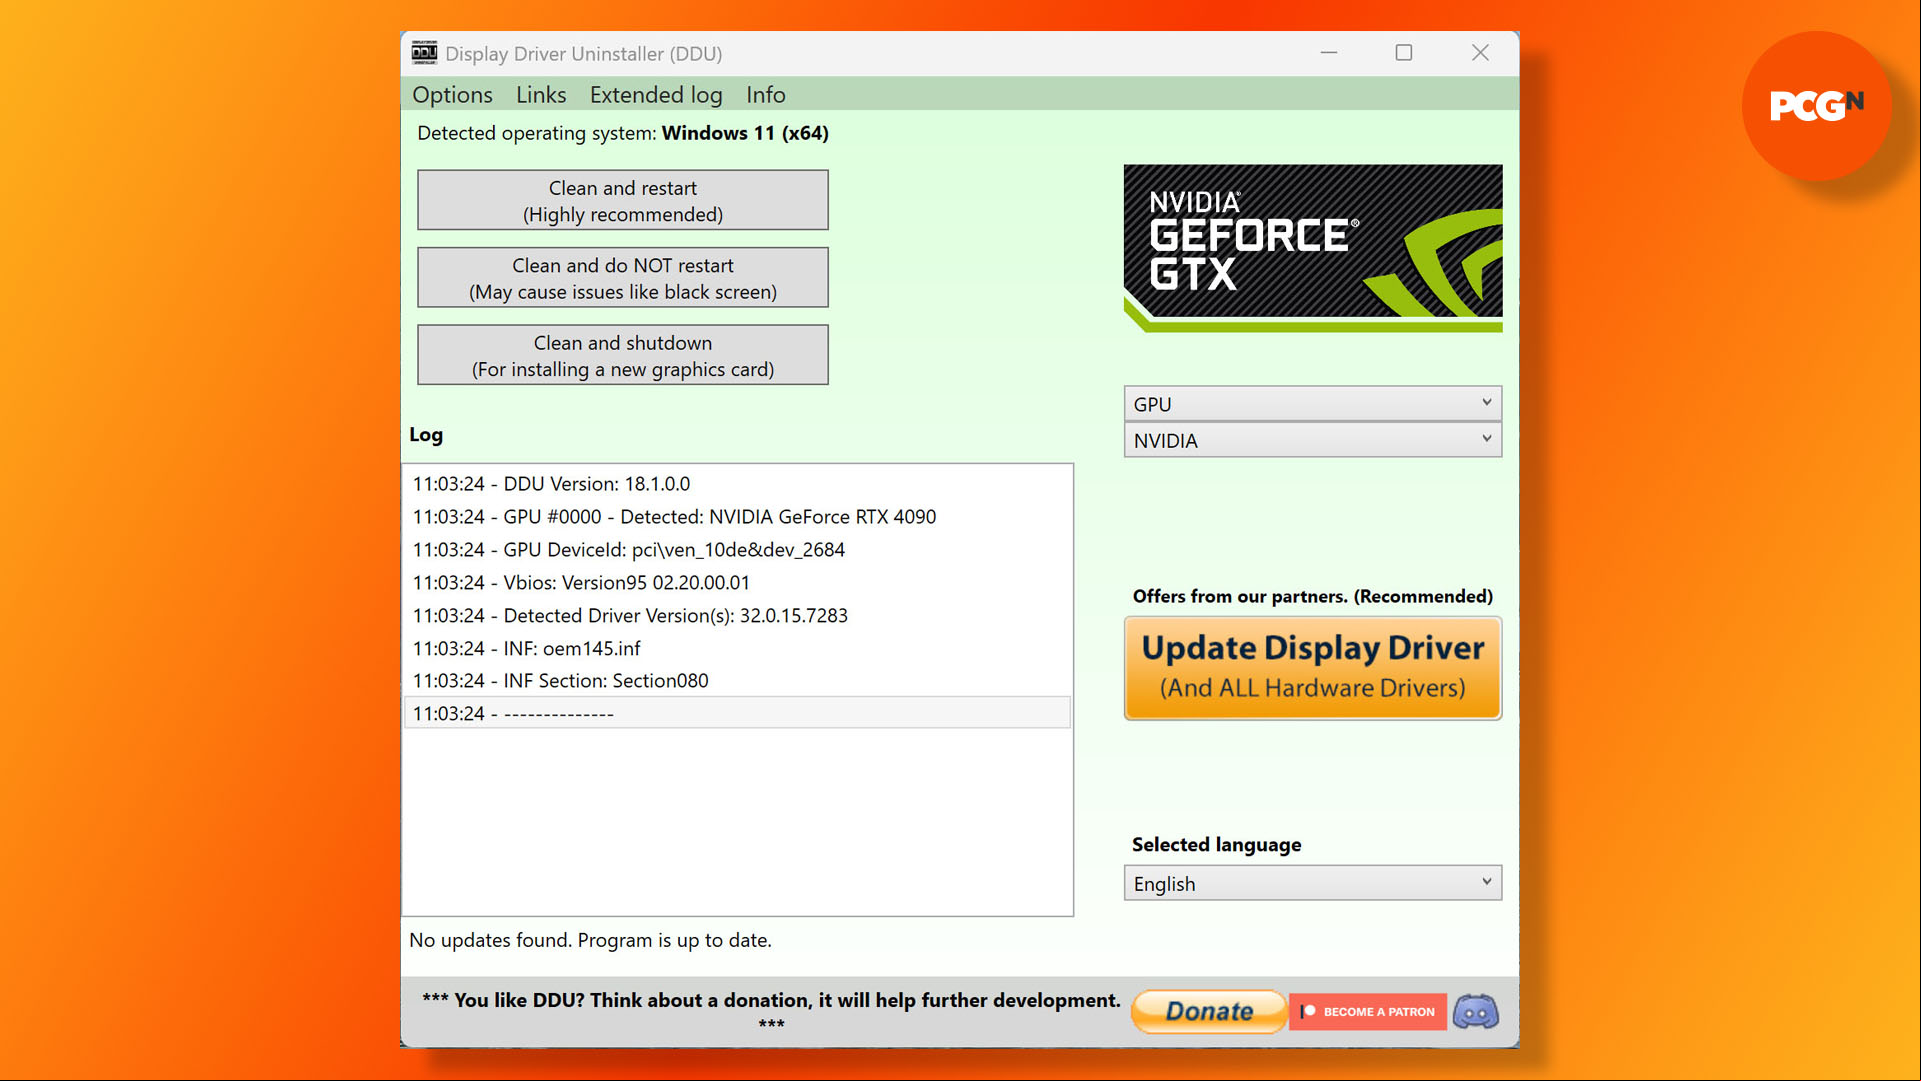Click Update Display Driver offer button

tap(1312, 667)
